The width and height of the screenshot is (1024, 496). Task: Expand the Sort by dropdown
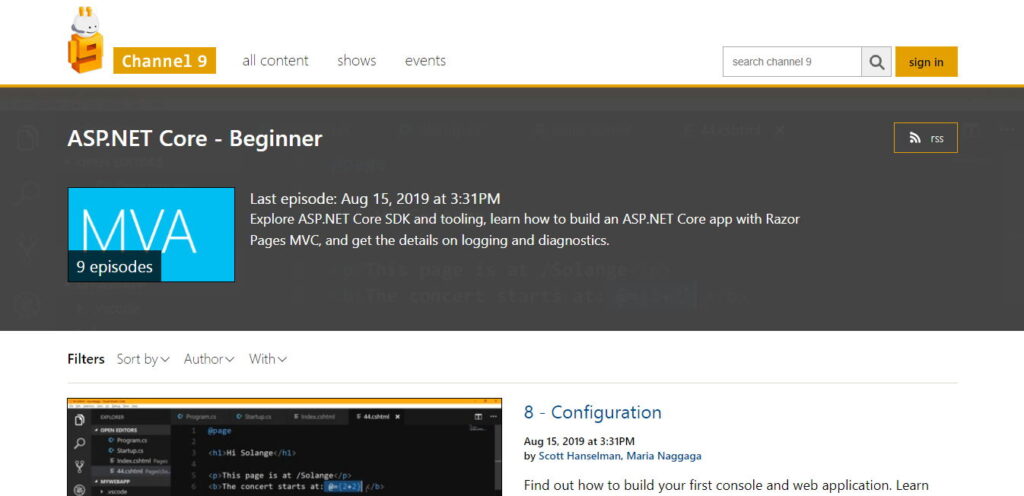[143, 359]
